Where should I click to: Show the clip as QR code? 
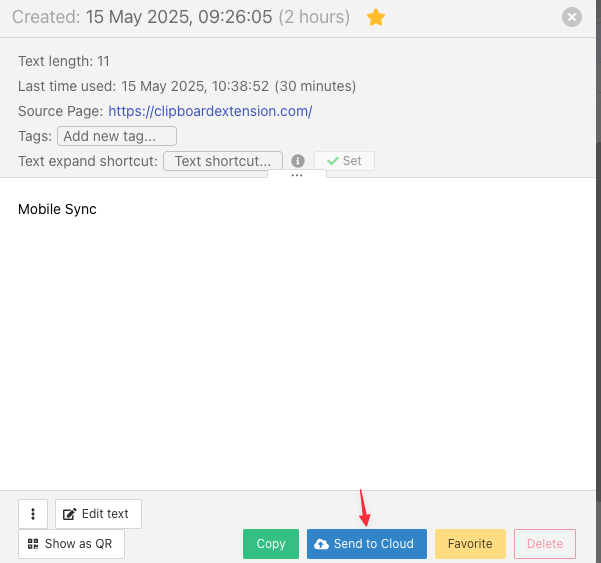click(x=71, y=544)
